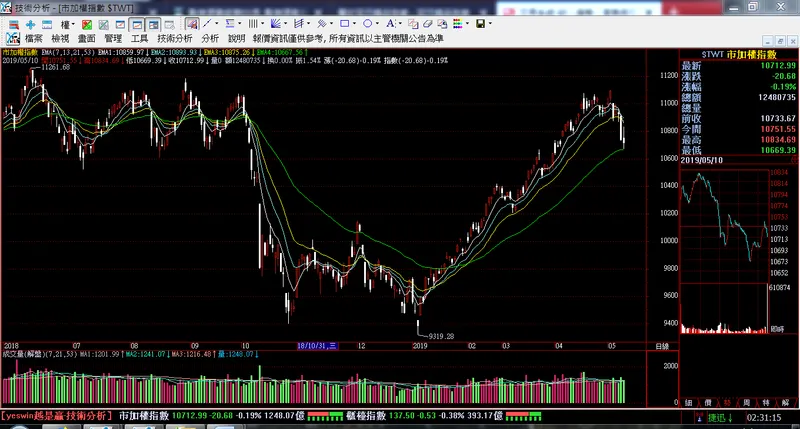
Task: Click the application logo icon beside 檔案
Action: tap(13, 38)
